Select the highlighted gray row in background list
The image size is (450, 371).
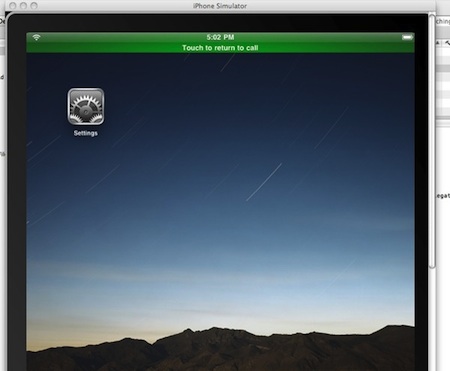(x=443, y=68)
